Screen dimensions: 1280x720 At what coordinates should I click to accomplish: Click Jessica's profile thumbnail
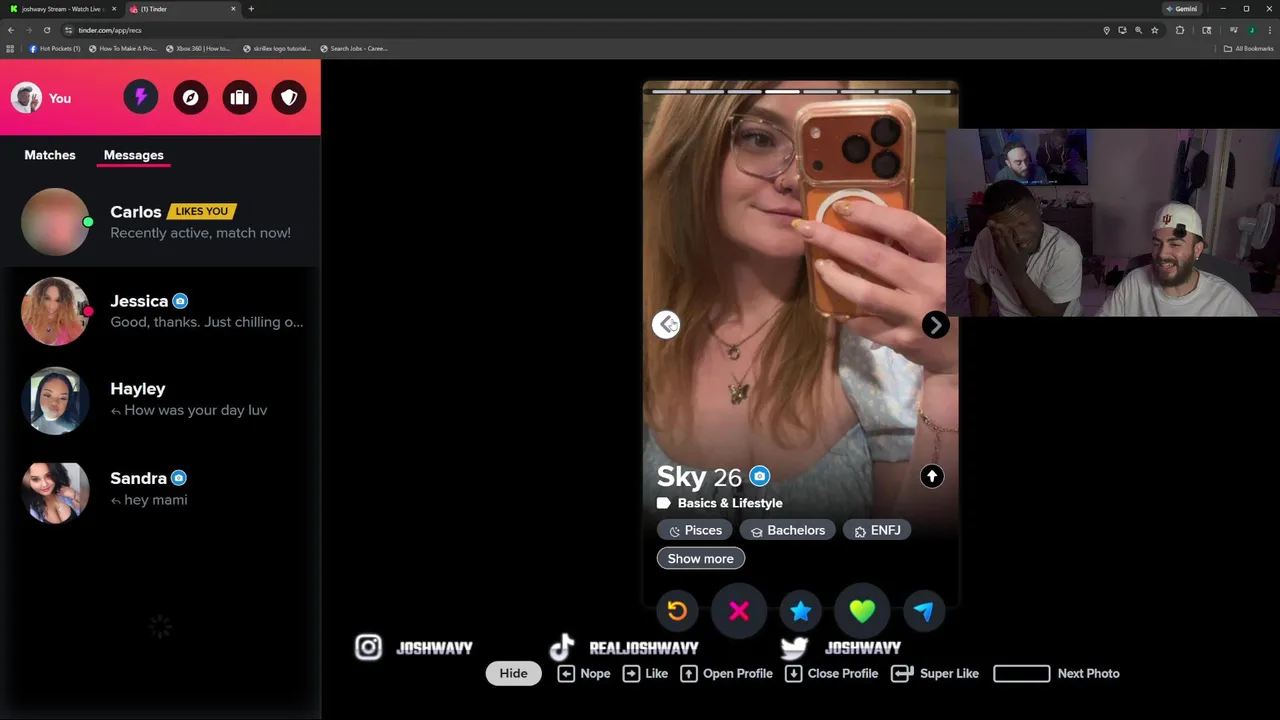click(55, 311)
